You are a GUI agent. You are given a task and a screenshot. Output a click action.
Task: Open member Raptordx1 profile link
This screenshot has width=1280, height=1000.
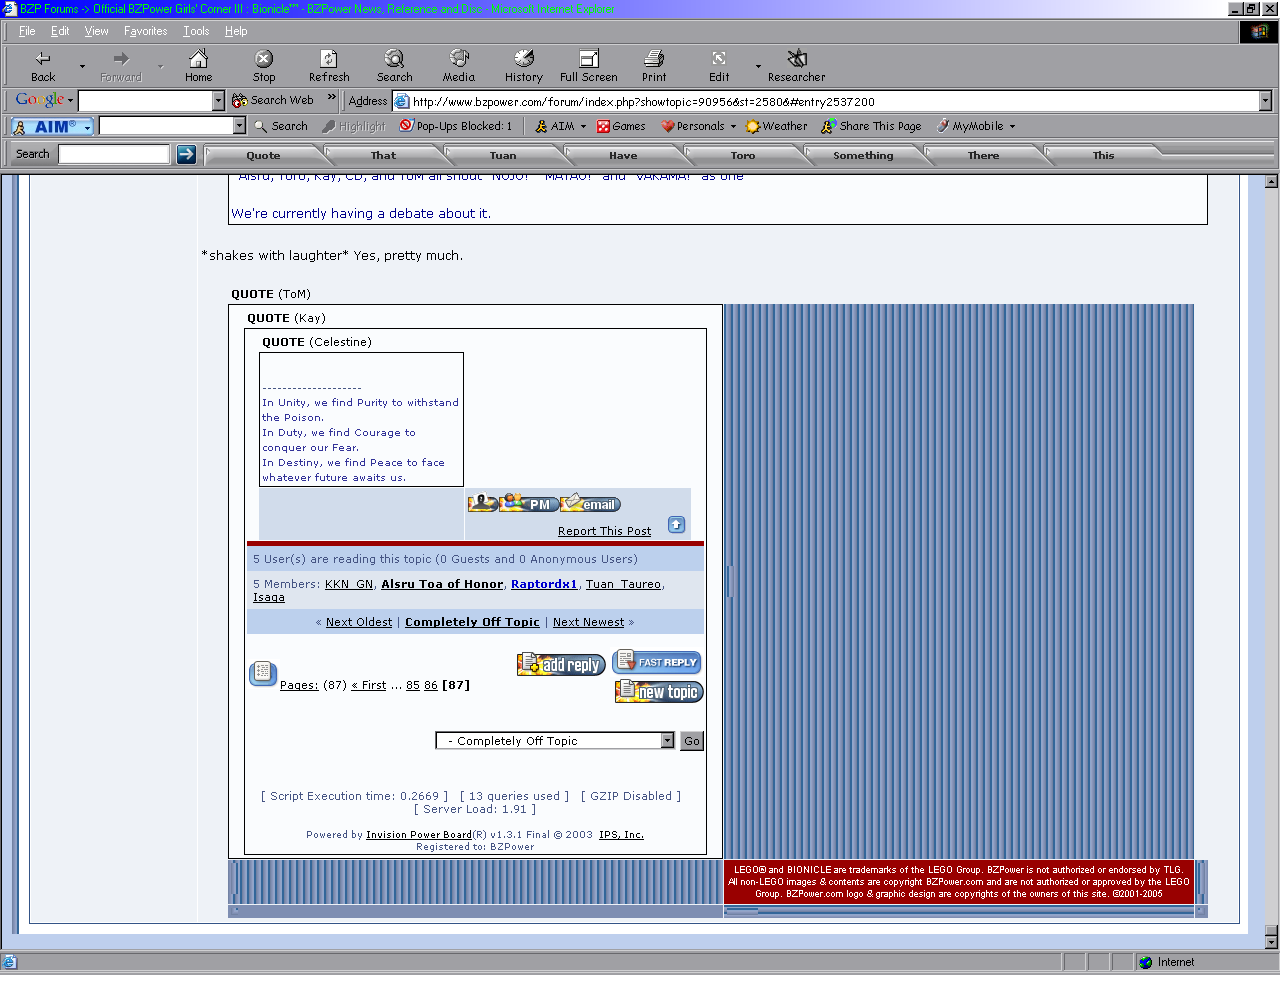(544, 584)
